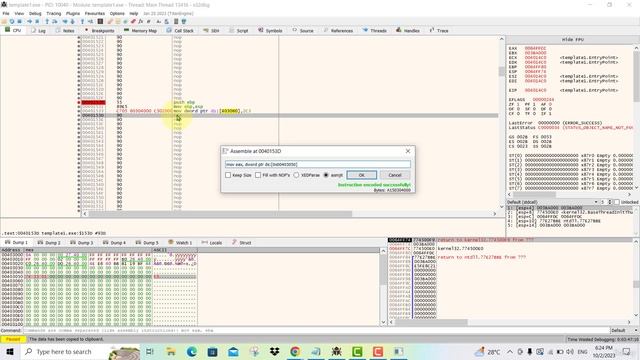This screenshot has height=360, width=640.
Task: Click the Trace Into toolbar icon
Action: tap(65, 21)
